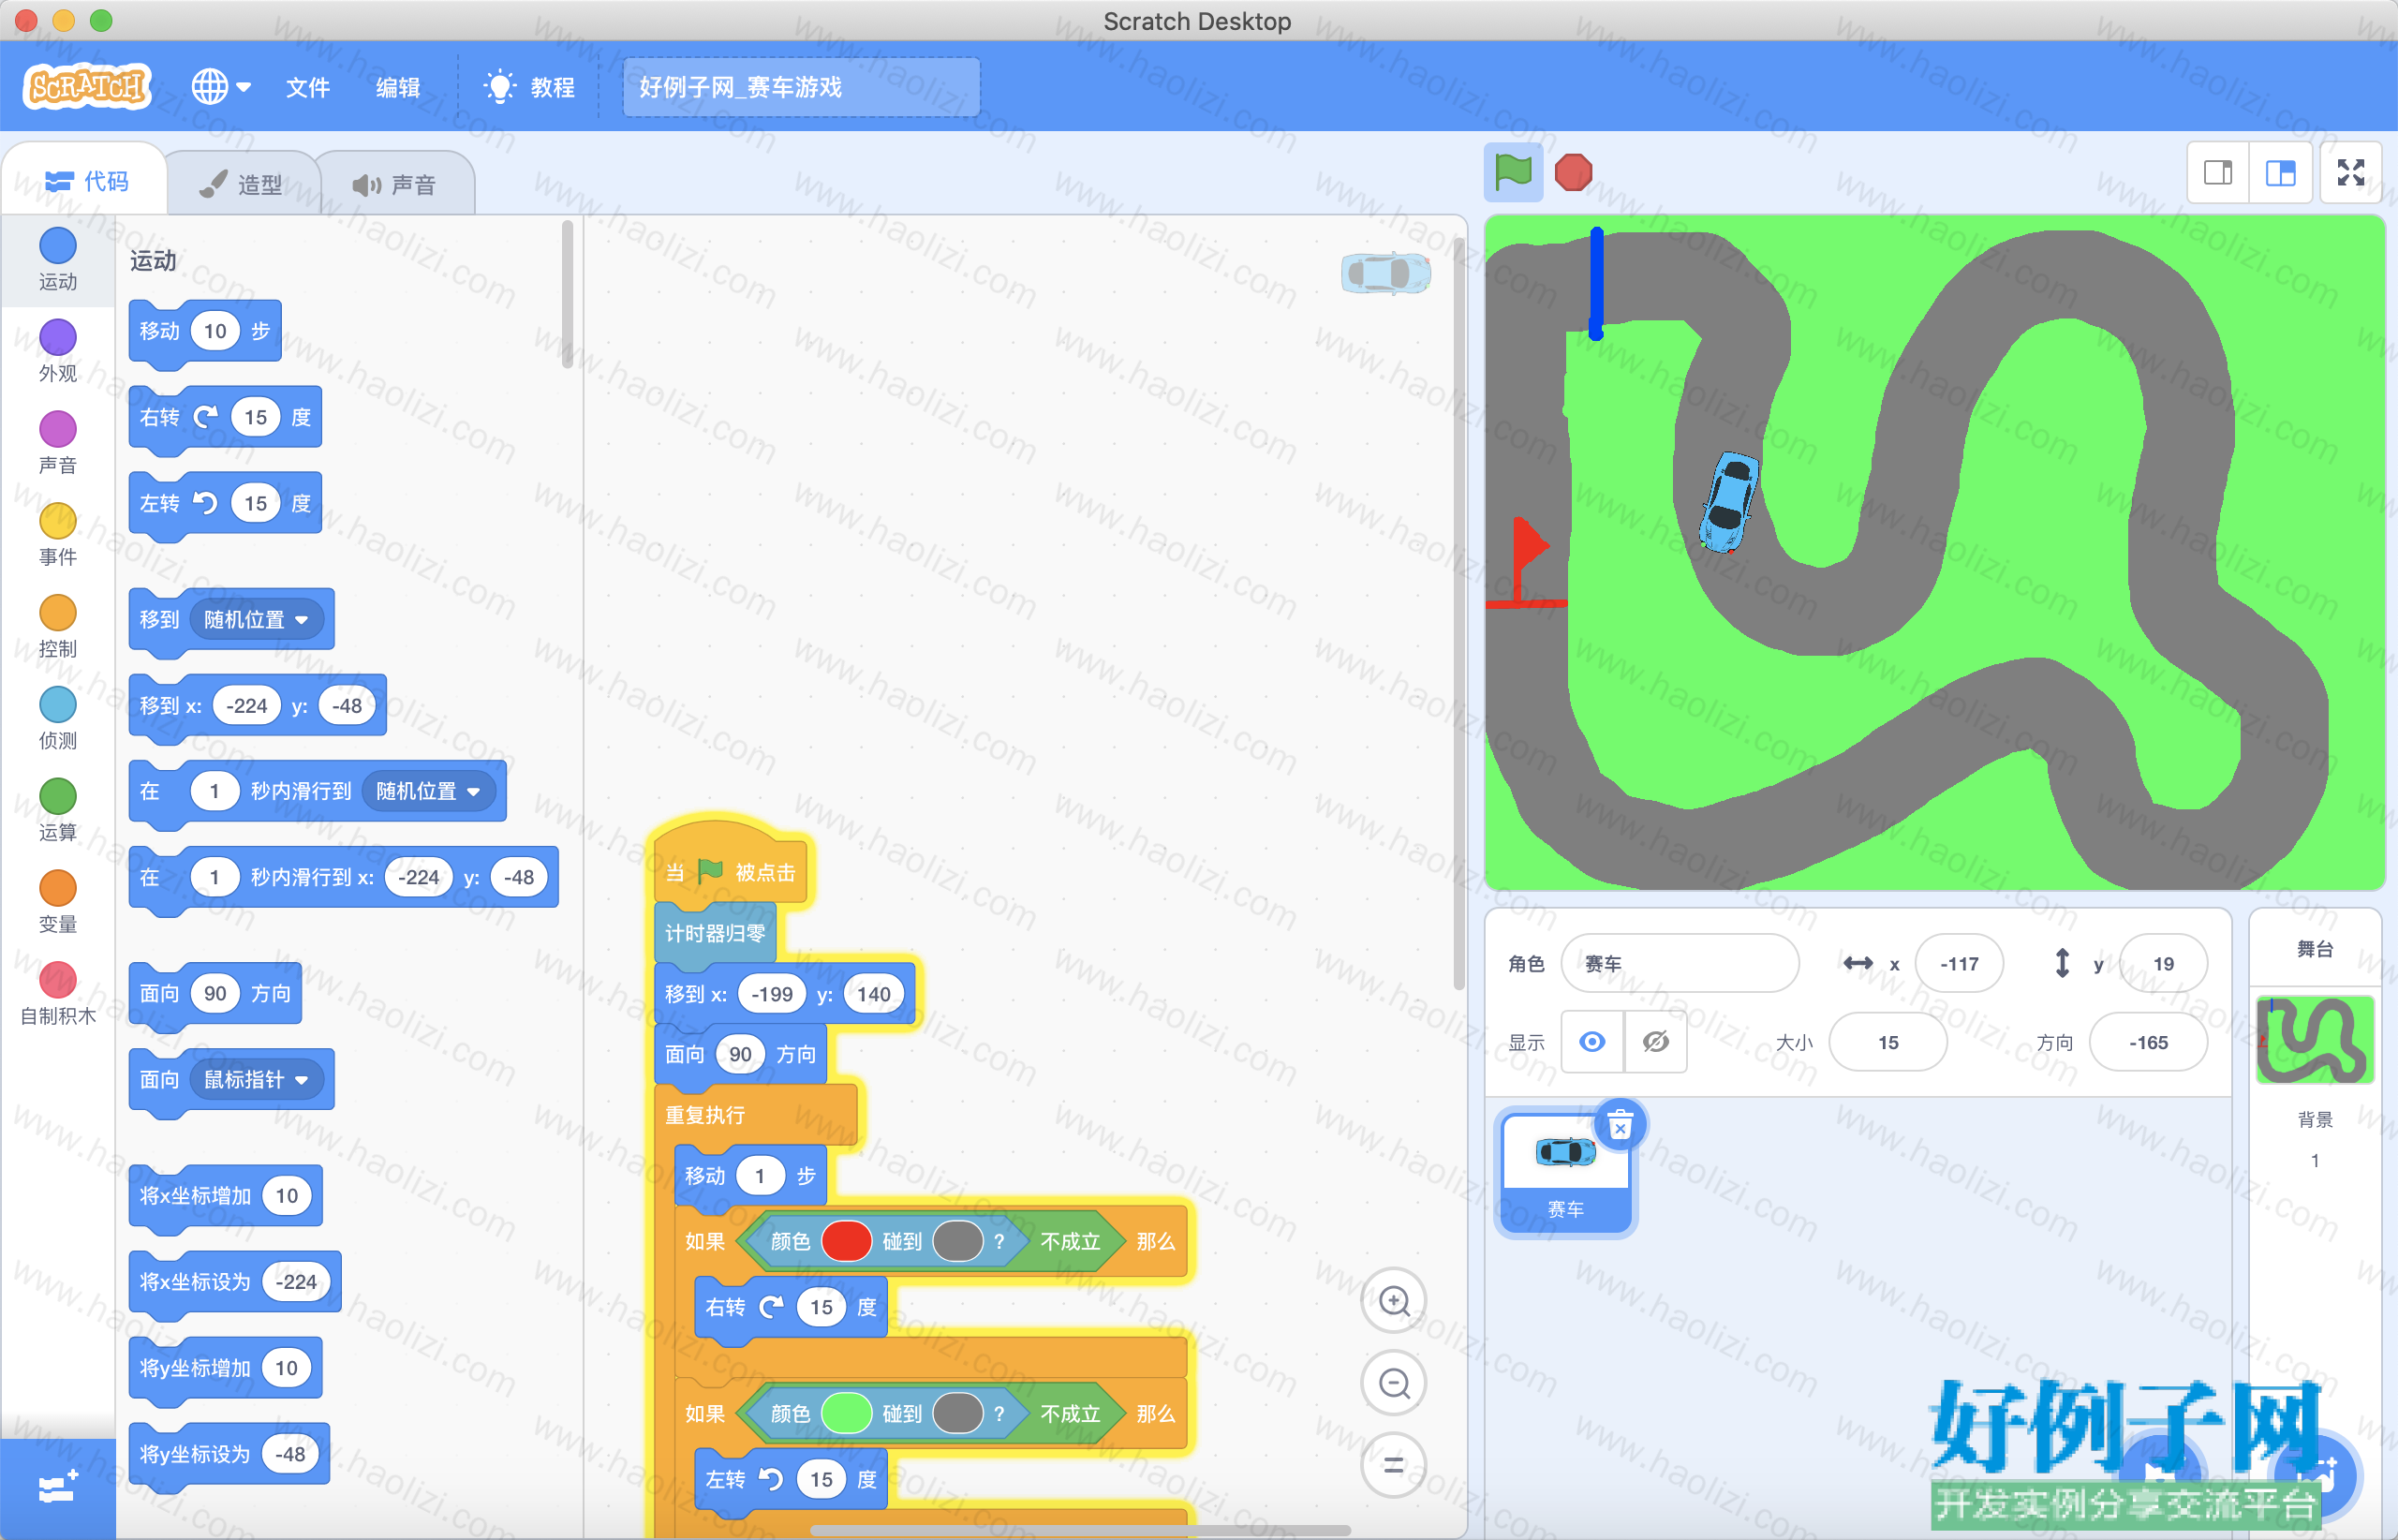Image resolution: width=2398 pixels, height=1540 pixels.
Task: Hide the sprite with crossed eye icon
Action: (x=1655, y=1042)
